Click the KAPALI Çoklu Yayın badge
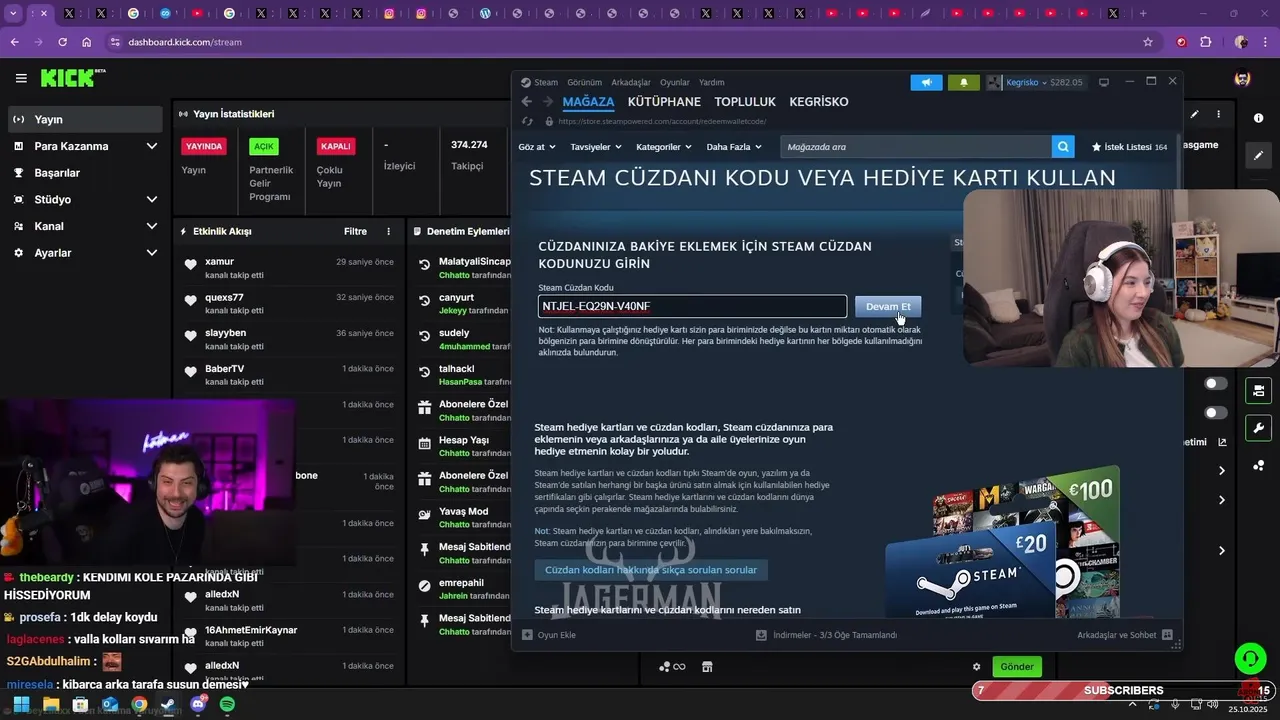Image resolution: width=1280 pixels, height=720 pixels. point(335,146)
